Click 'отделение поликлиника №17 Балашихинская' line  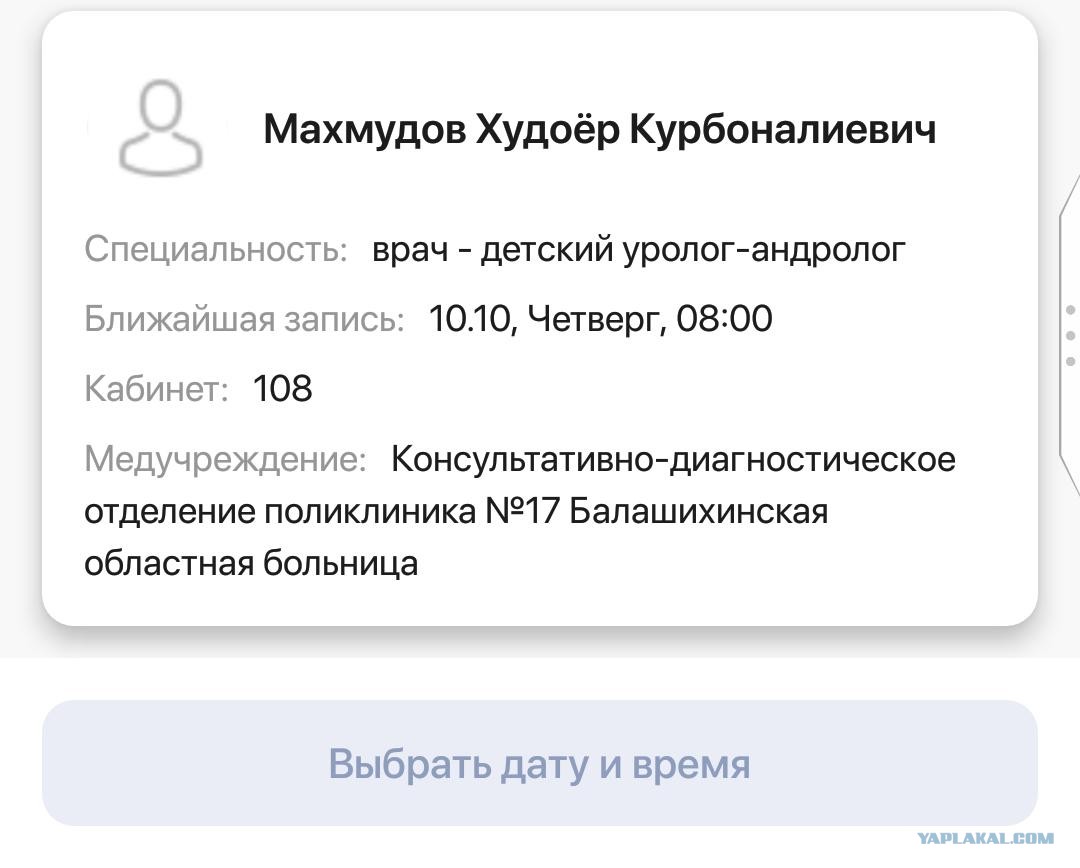point(456,511)
